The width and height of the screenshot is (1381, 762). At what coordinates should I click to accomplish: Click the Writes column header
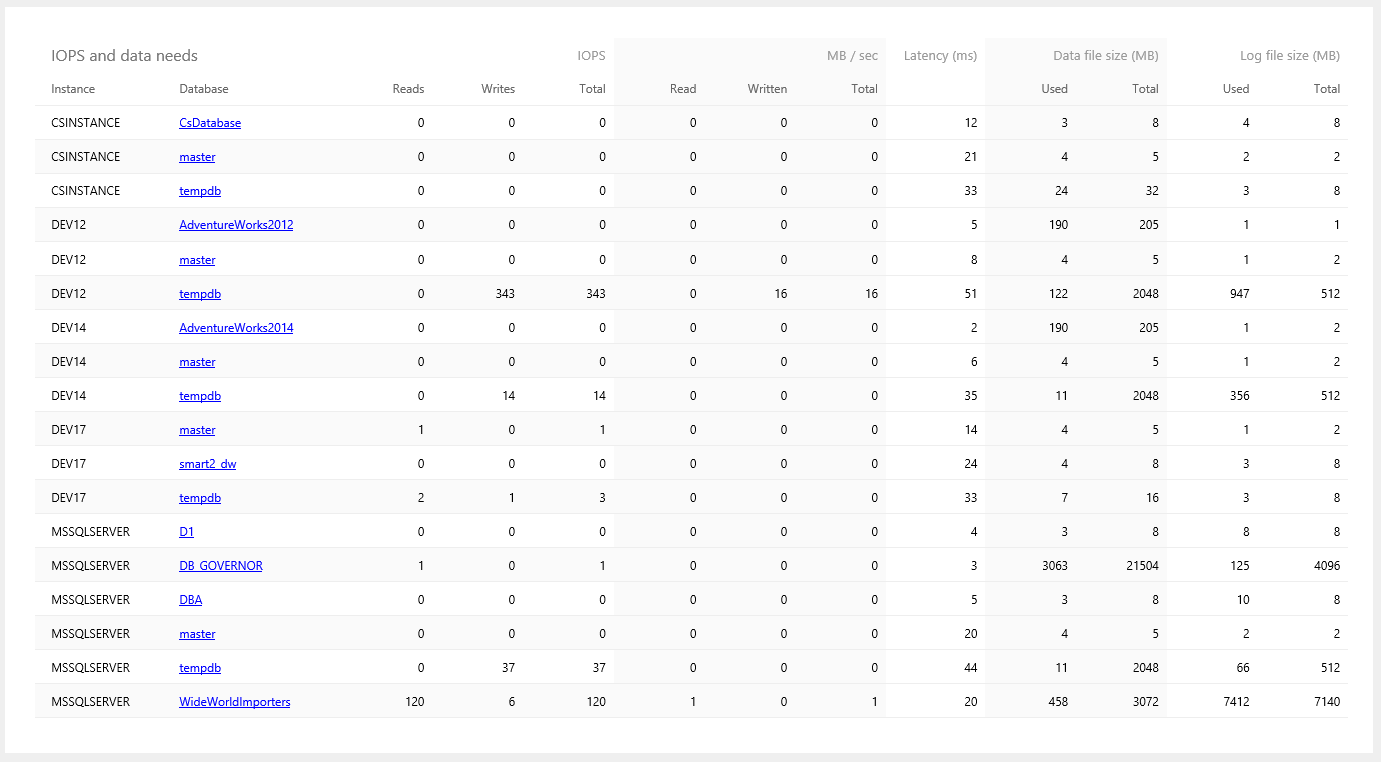pos(498,89)
